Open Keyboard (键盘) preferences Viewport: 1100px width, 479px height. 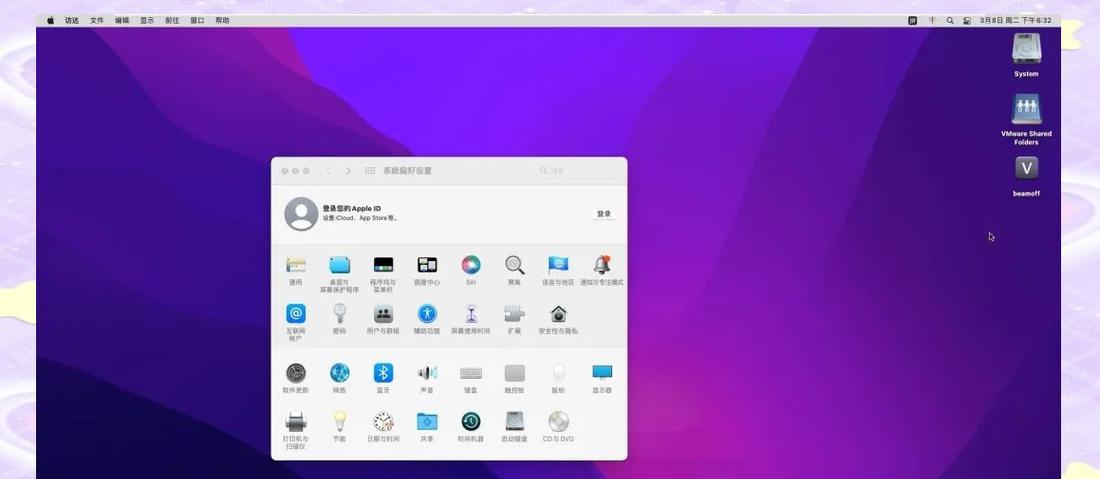click(471, 373)
